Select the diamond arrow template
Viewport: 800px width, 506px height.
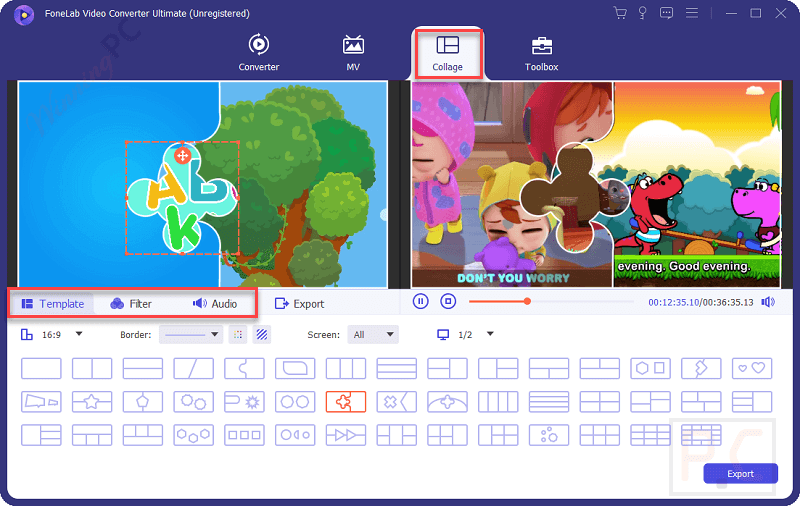[701, 368]
